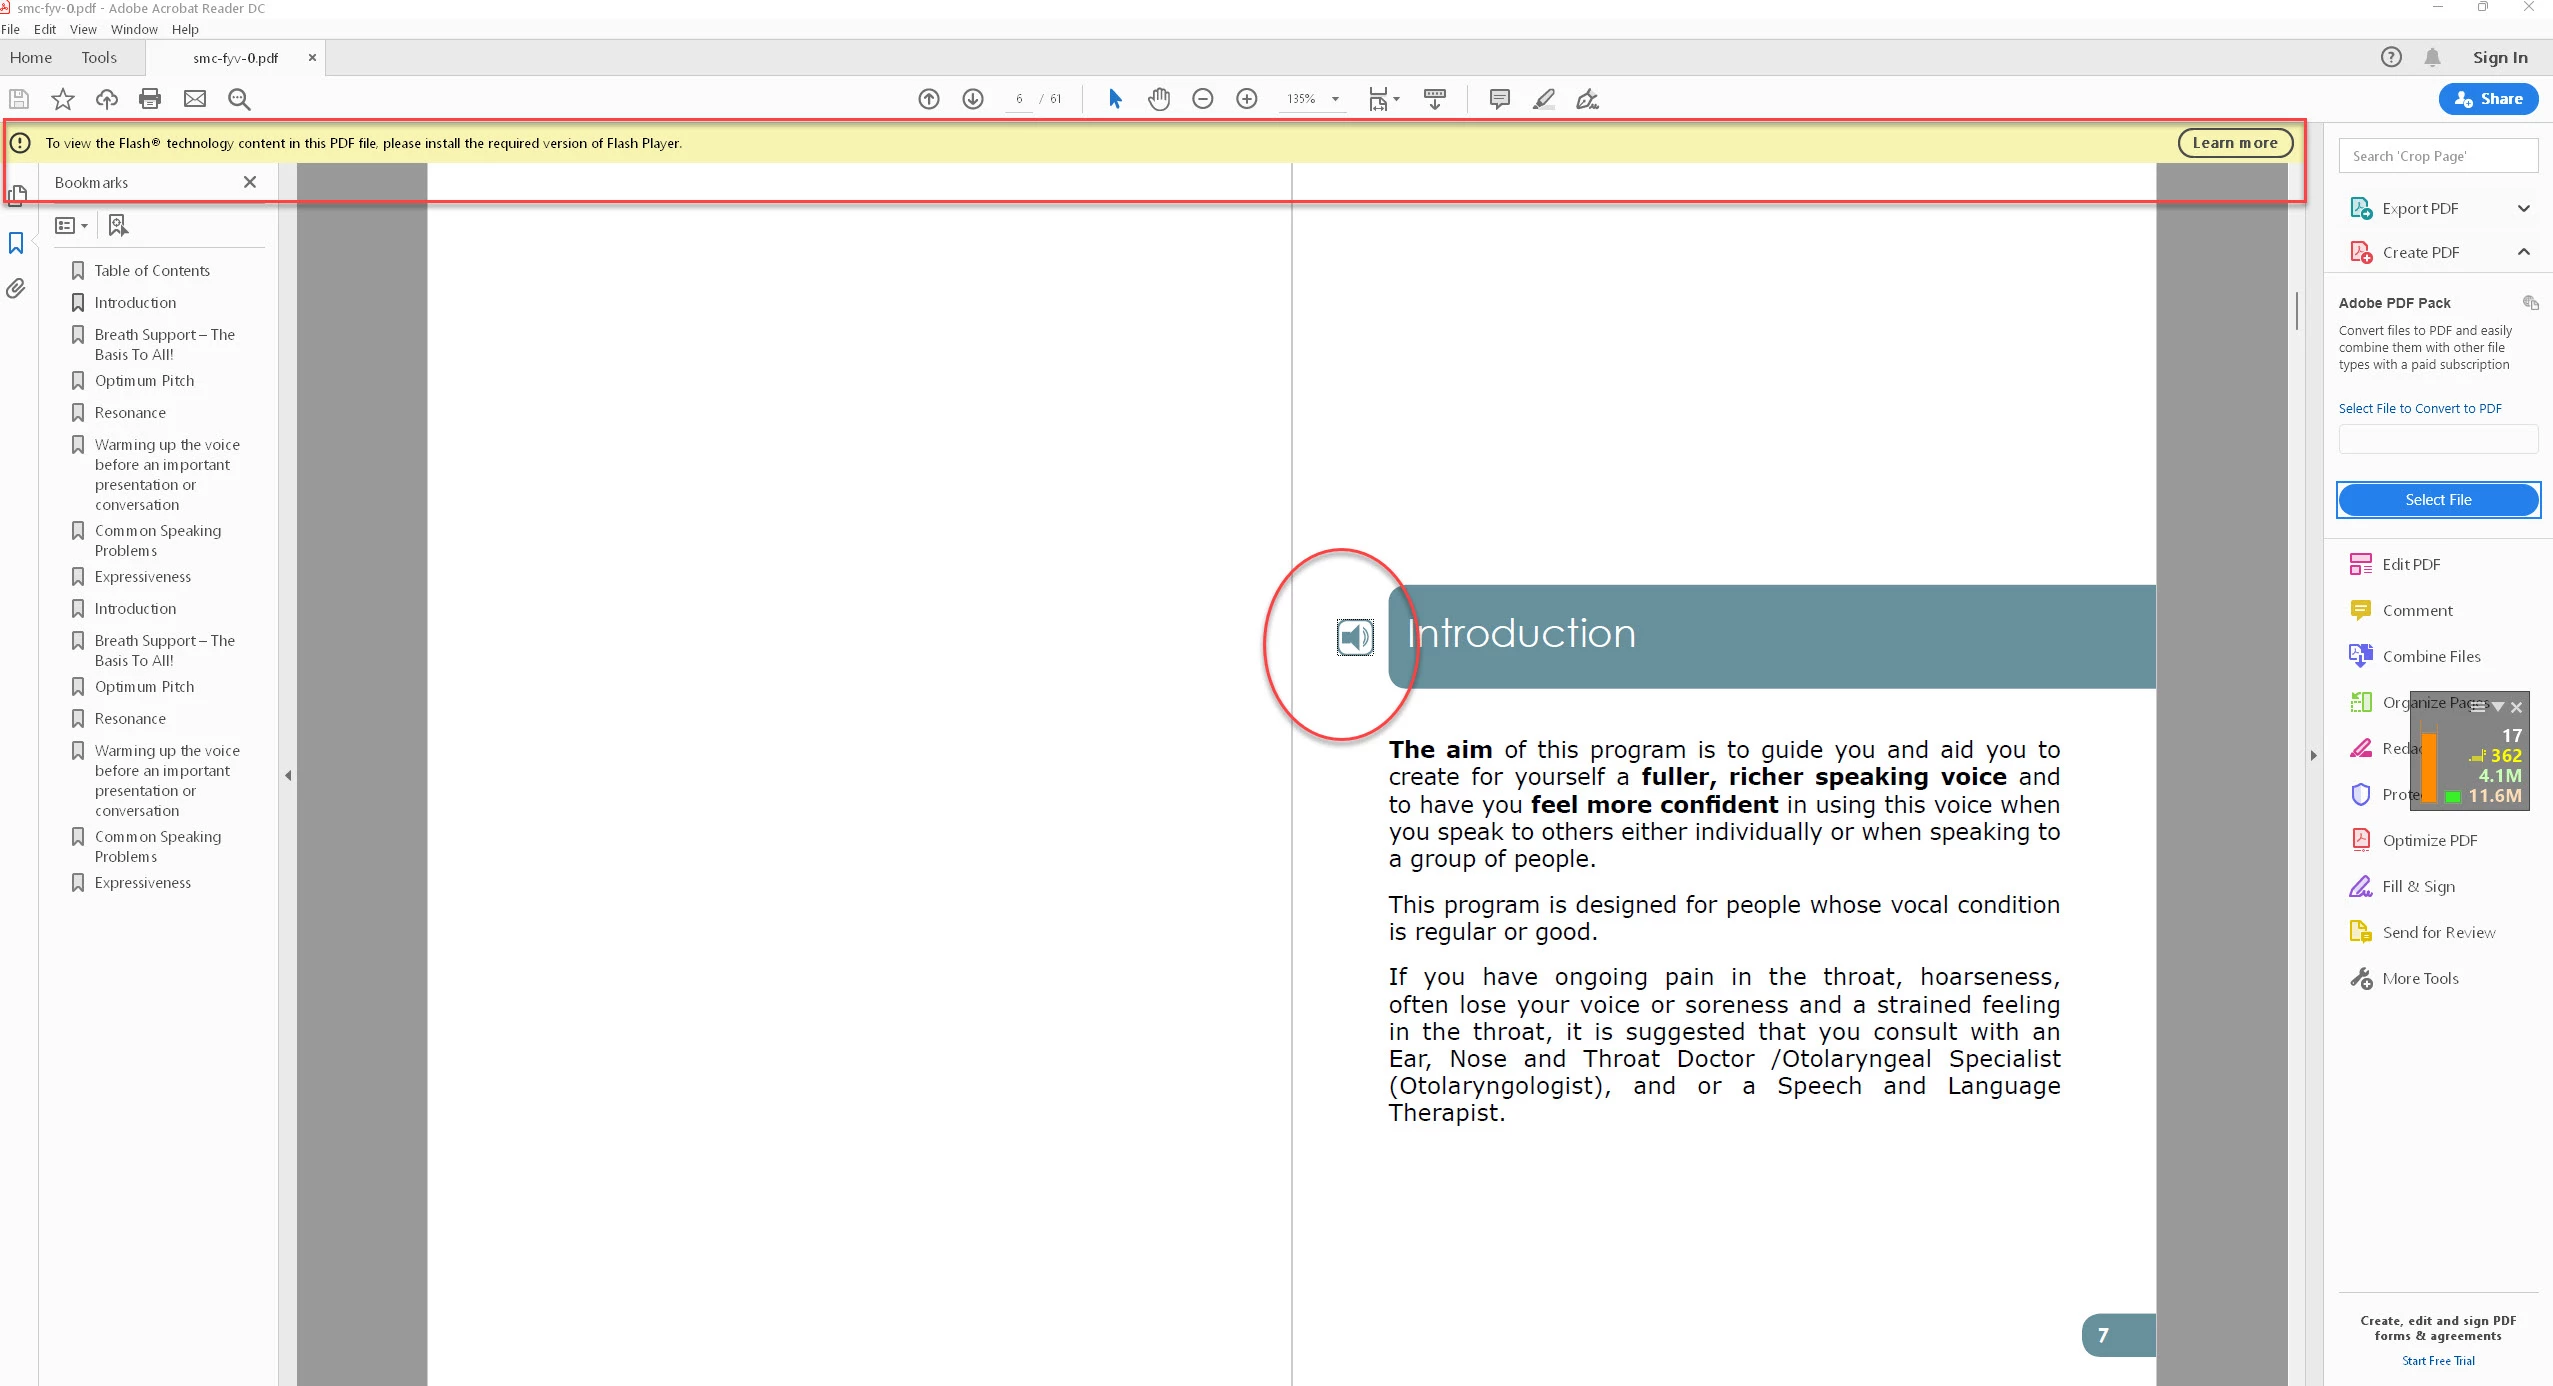The image size is (2553, 1386).
Task: Open the print dialog icon
Action: pos(150,99)
